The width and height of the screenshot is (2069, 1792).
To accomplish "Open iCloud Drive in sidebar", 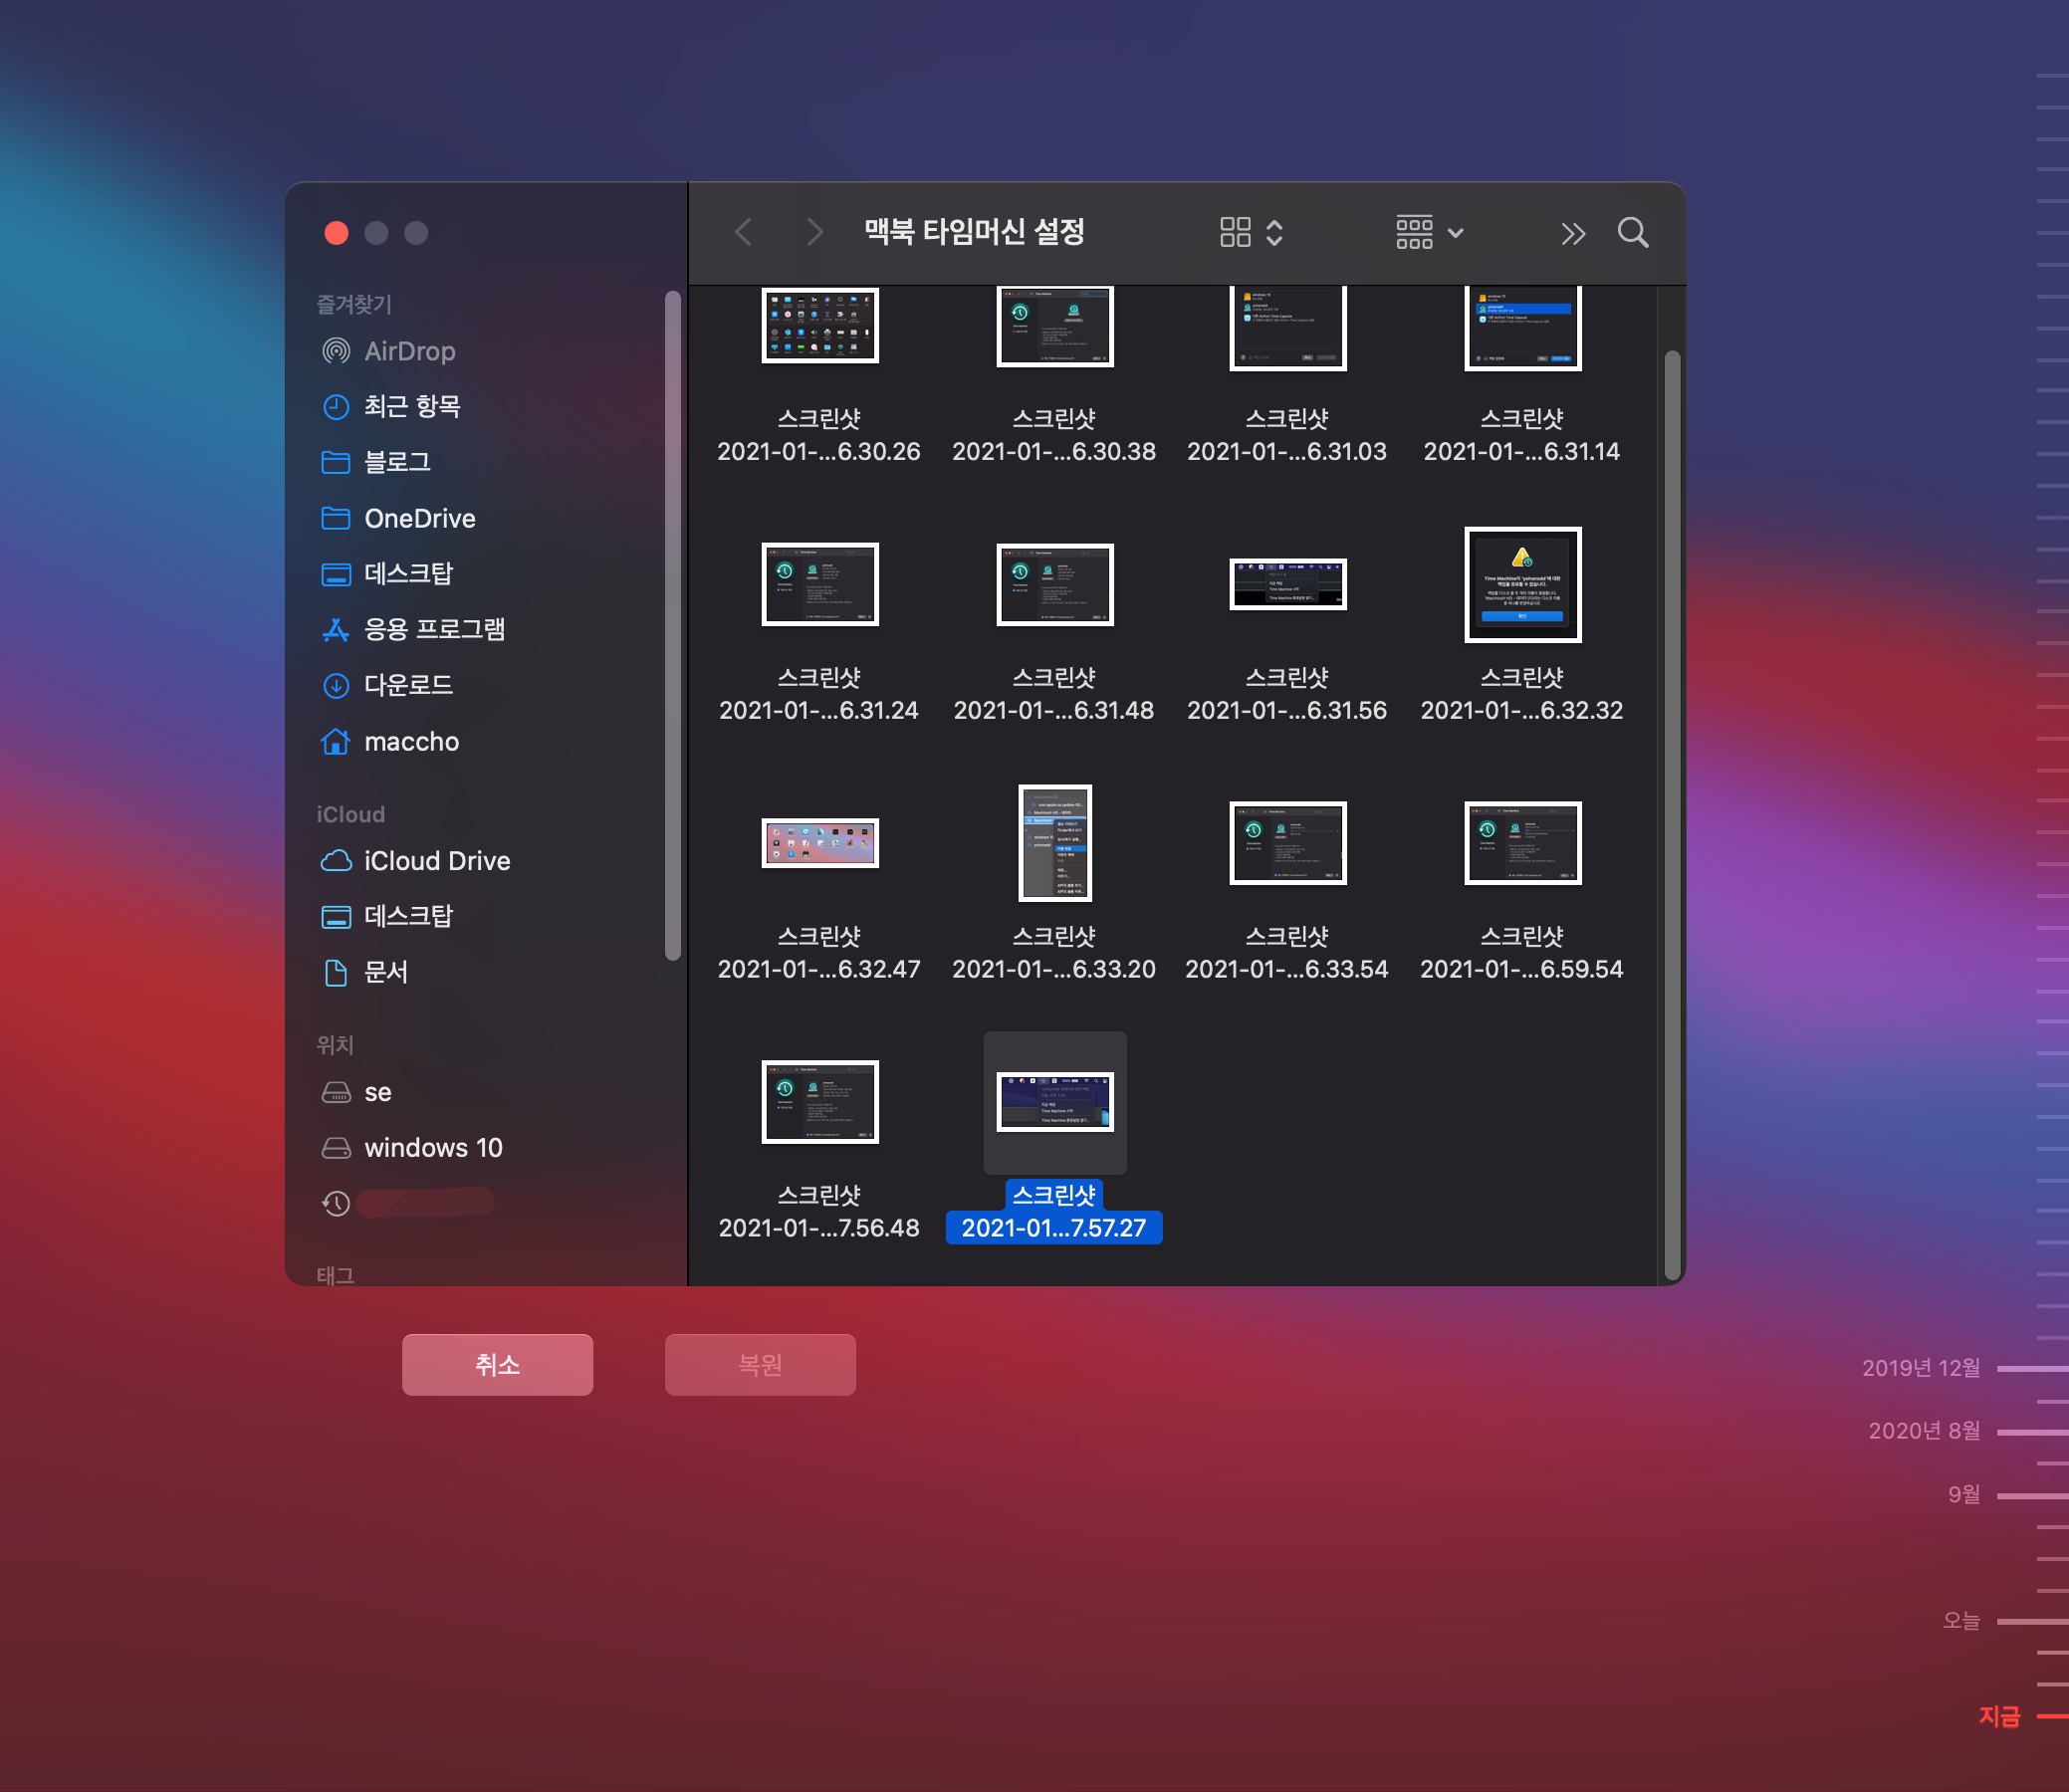I will [x=436, y=860].
